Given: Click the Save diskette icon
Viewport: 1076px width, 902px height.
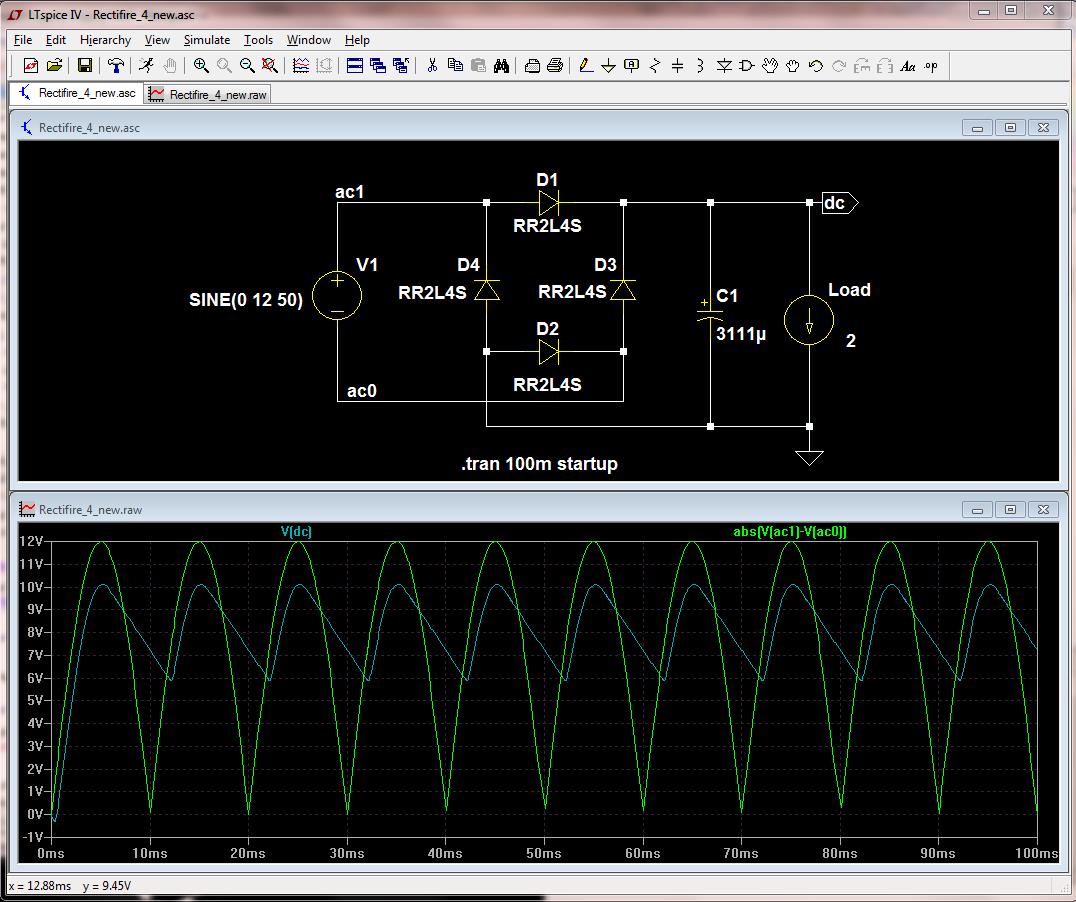Looking at the screenshot, I should tap(85, 66).
